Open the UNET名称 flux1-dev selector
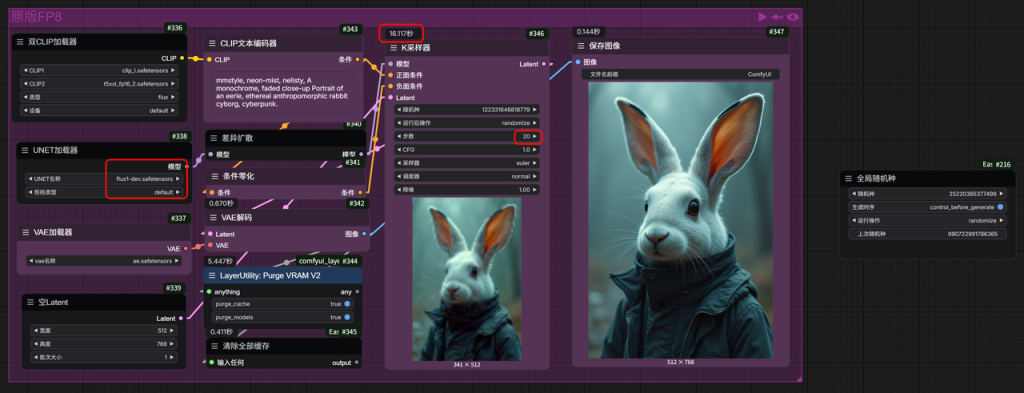 coord(103,178)
